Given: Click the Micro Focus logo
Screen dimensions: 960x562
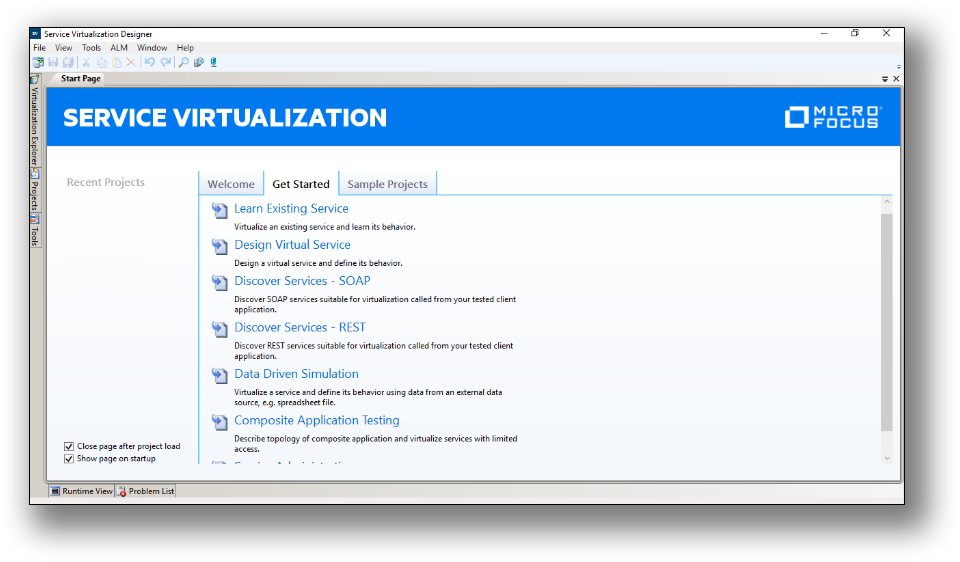Looking at the screenshot, I should coord(833,117).
